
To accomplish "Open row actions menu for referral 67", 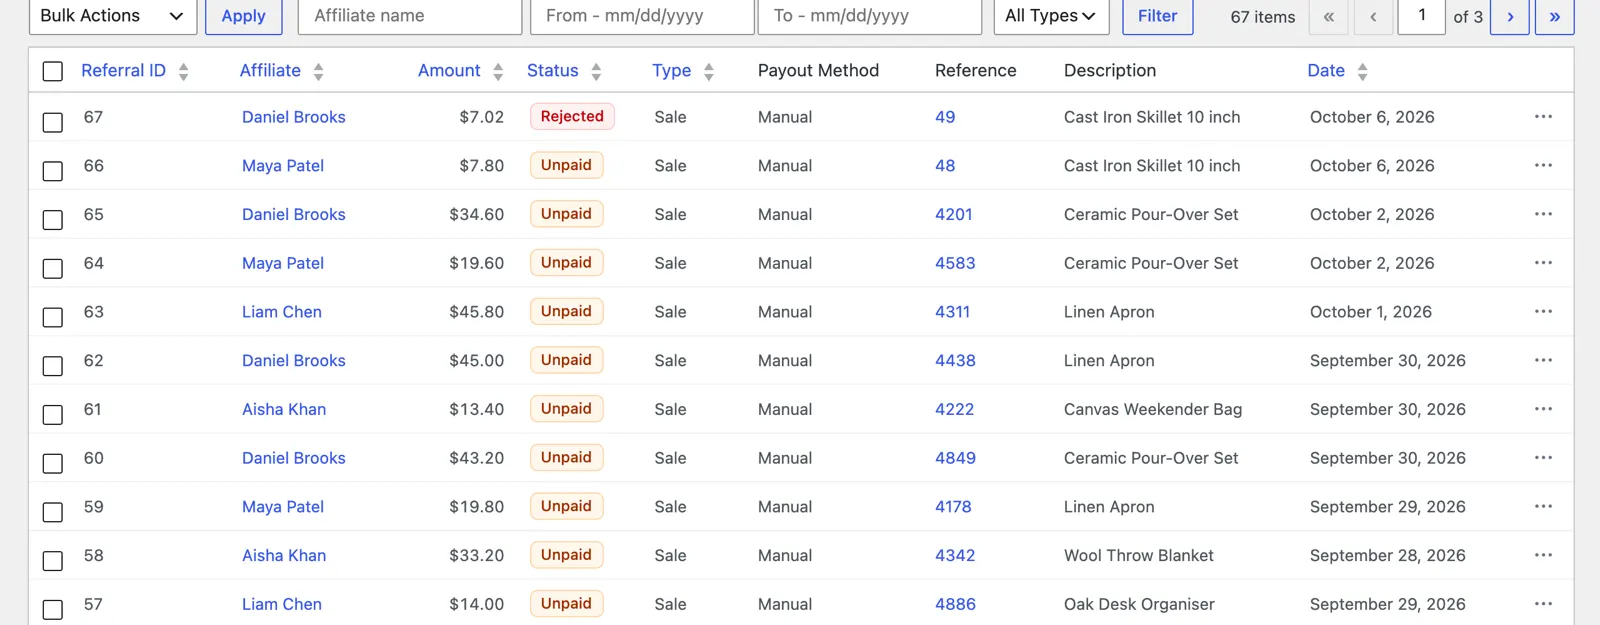I will pos(1543,117).
